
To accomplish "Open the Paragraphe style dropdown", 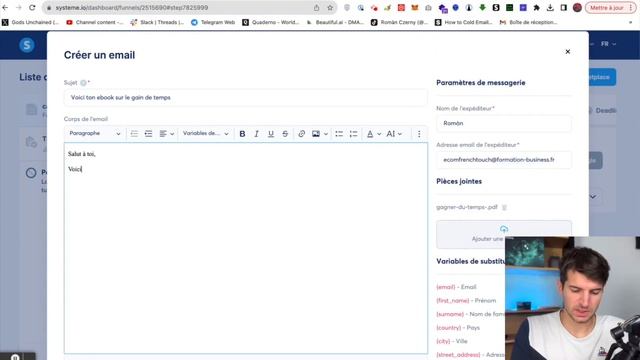I will (95, 133).
